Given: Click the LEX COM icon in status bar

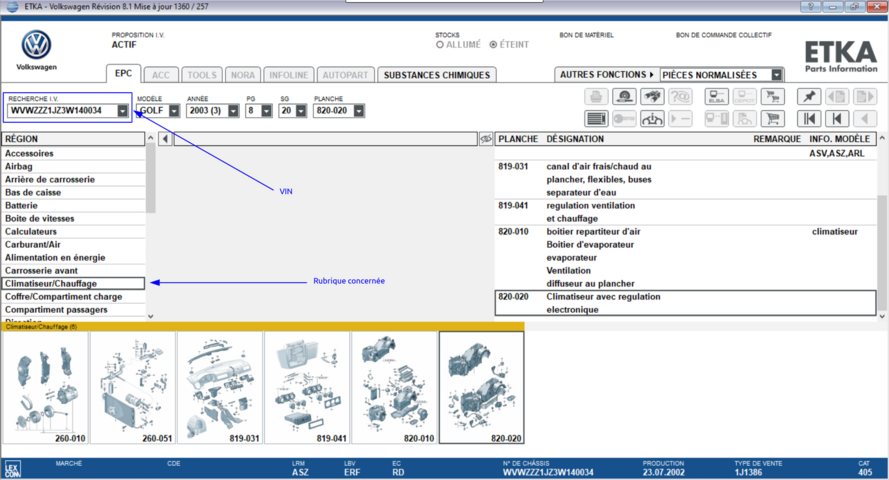Looking at the screenshot, I should click(x=12, y=469).
